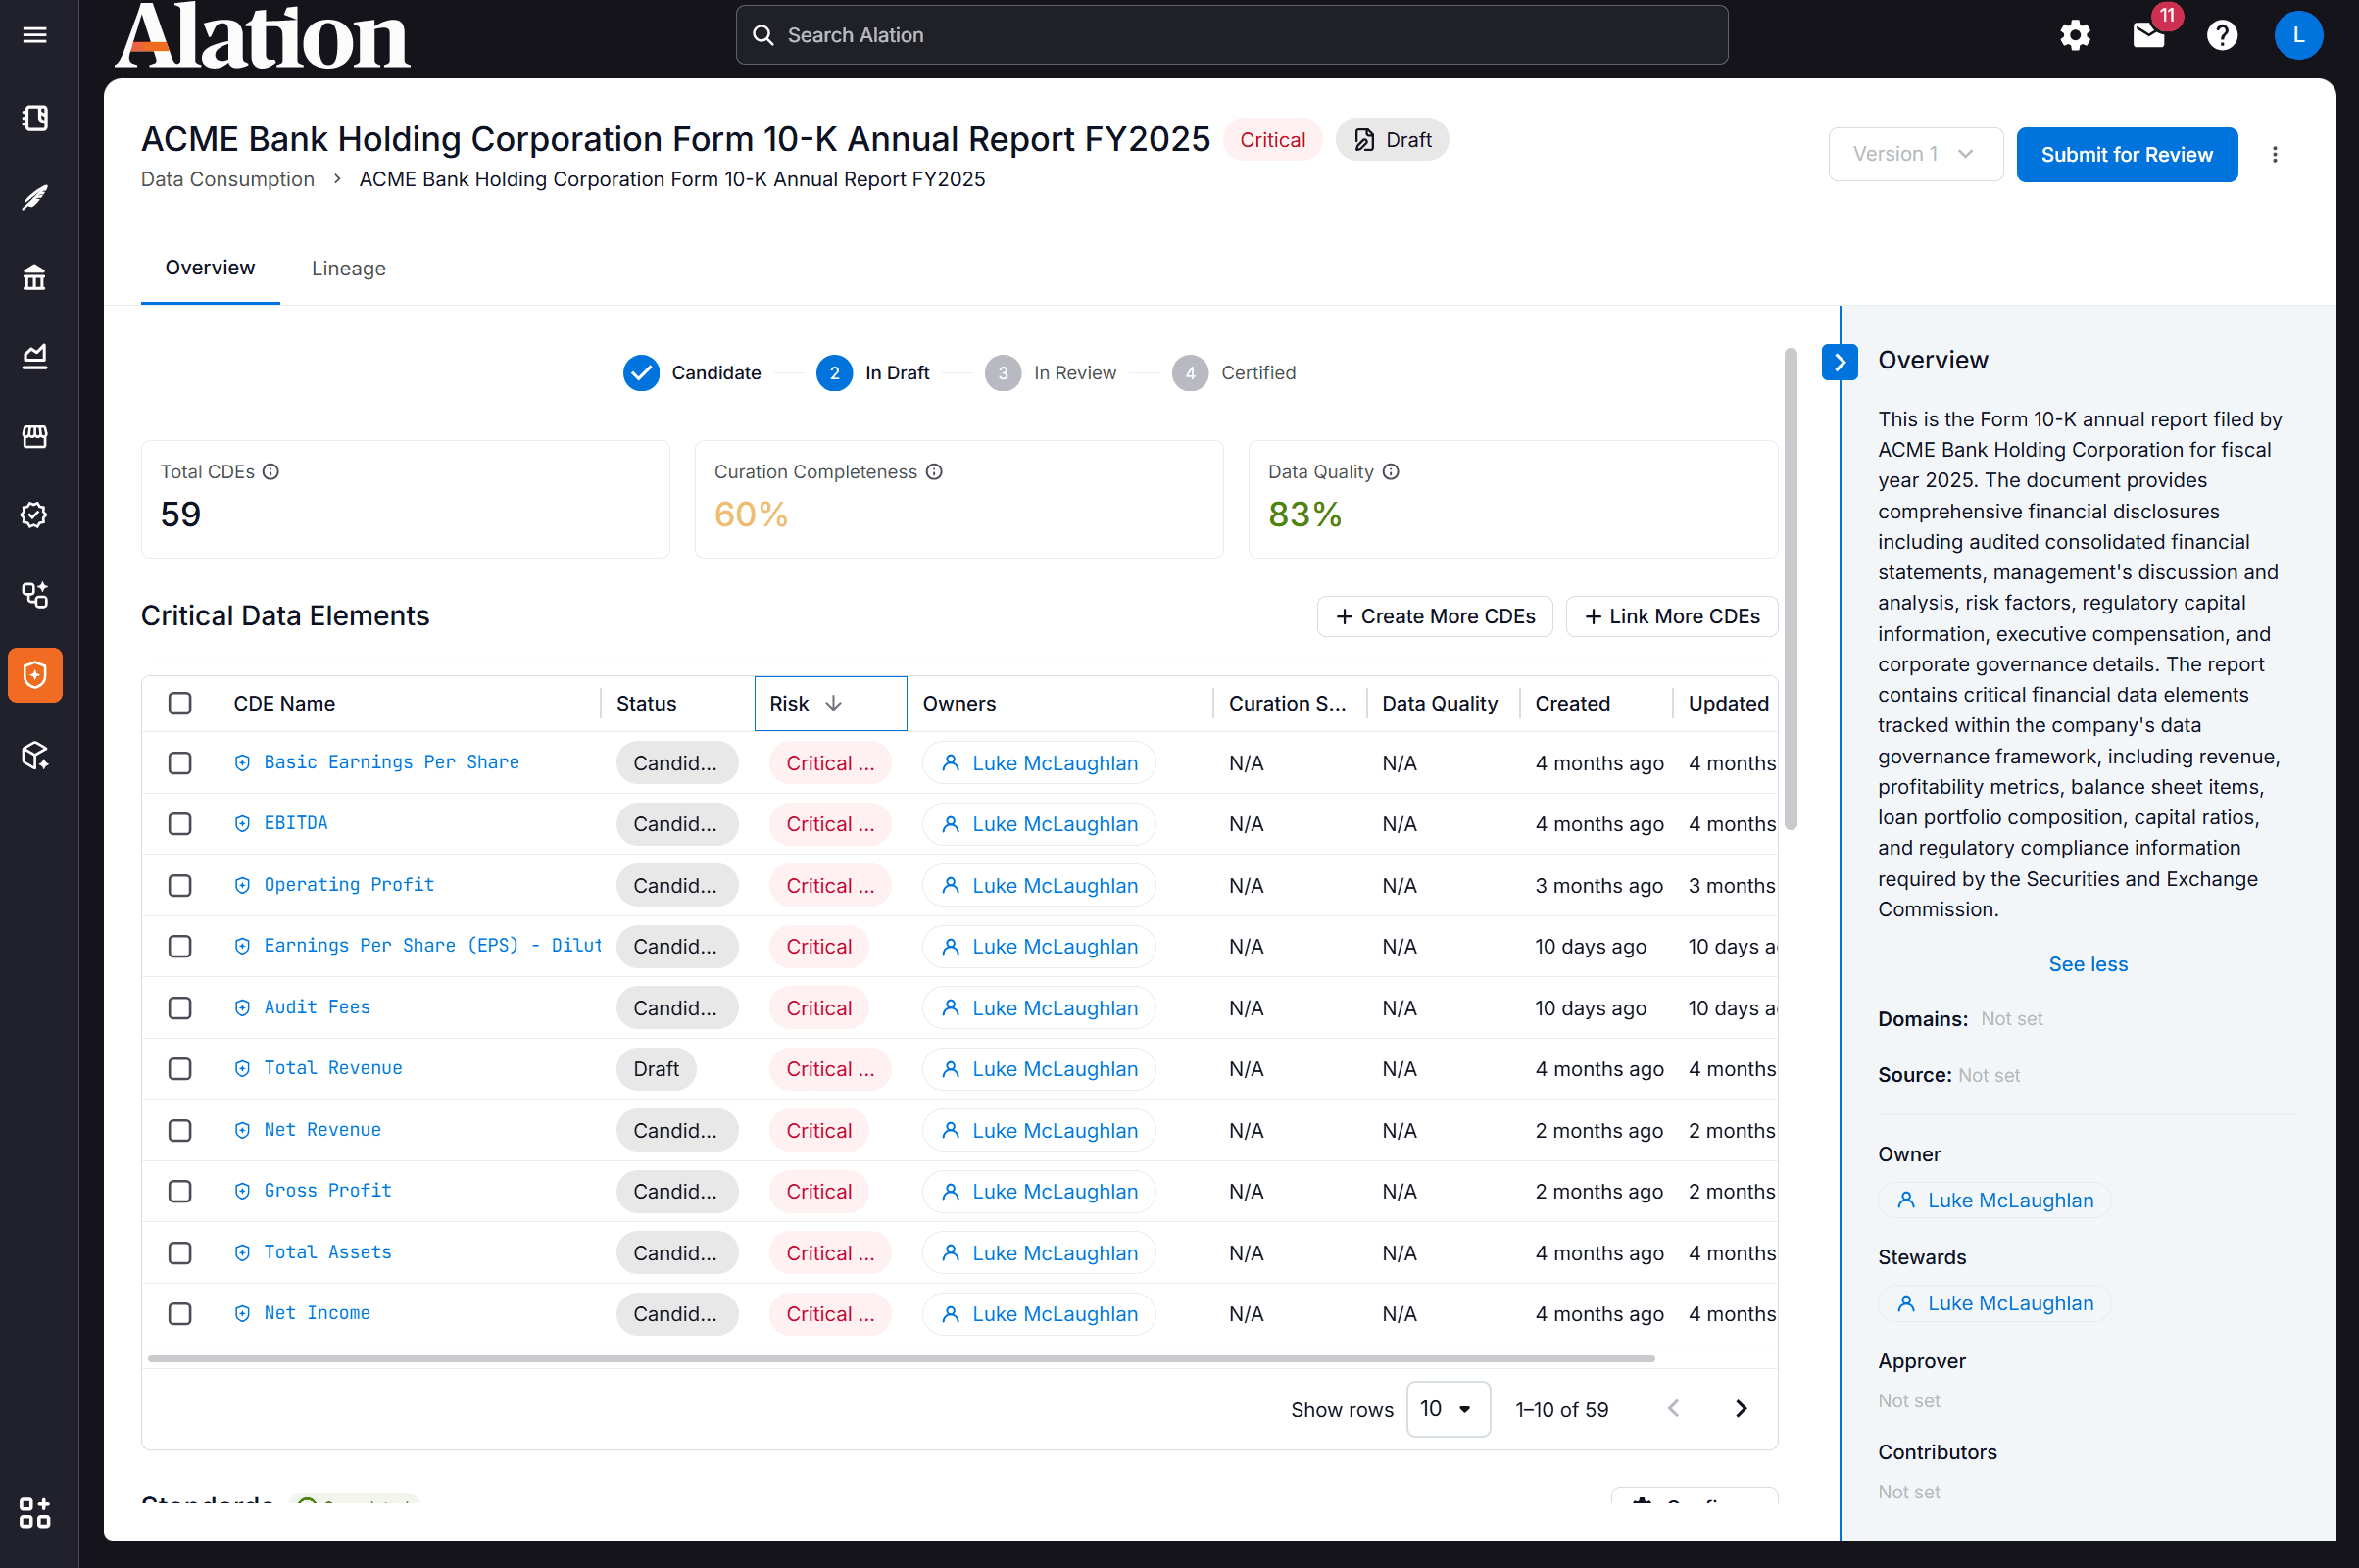Open the bank building icon in sidebar
This screenshot has height=1568, width=2359.
tap(35, 277)
